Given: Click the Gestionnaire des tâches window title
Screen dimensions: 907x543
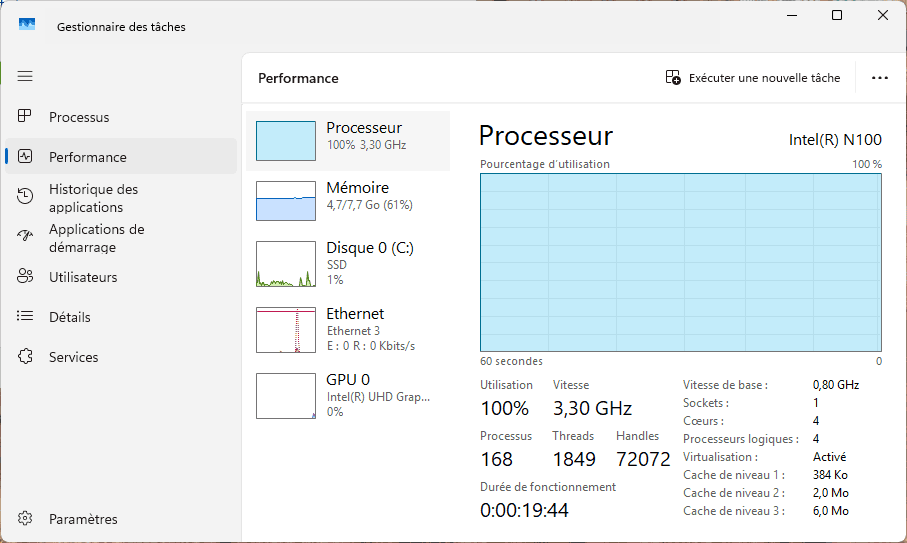Looking at the screenshot, I should pyautogui.click(x=121, y=27).
